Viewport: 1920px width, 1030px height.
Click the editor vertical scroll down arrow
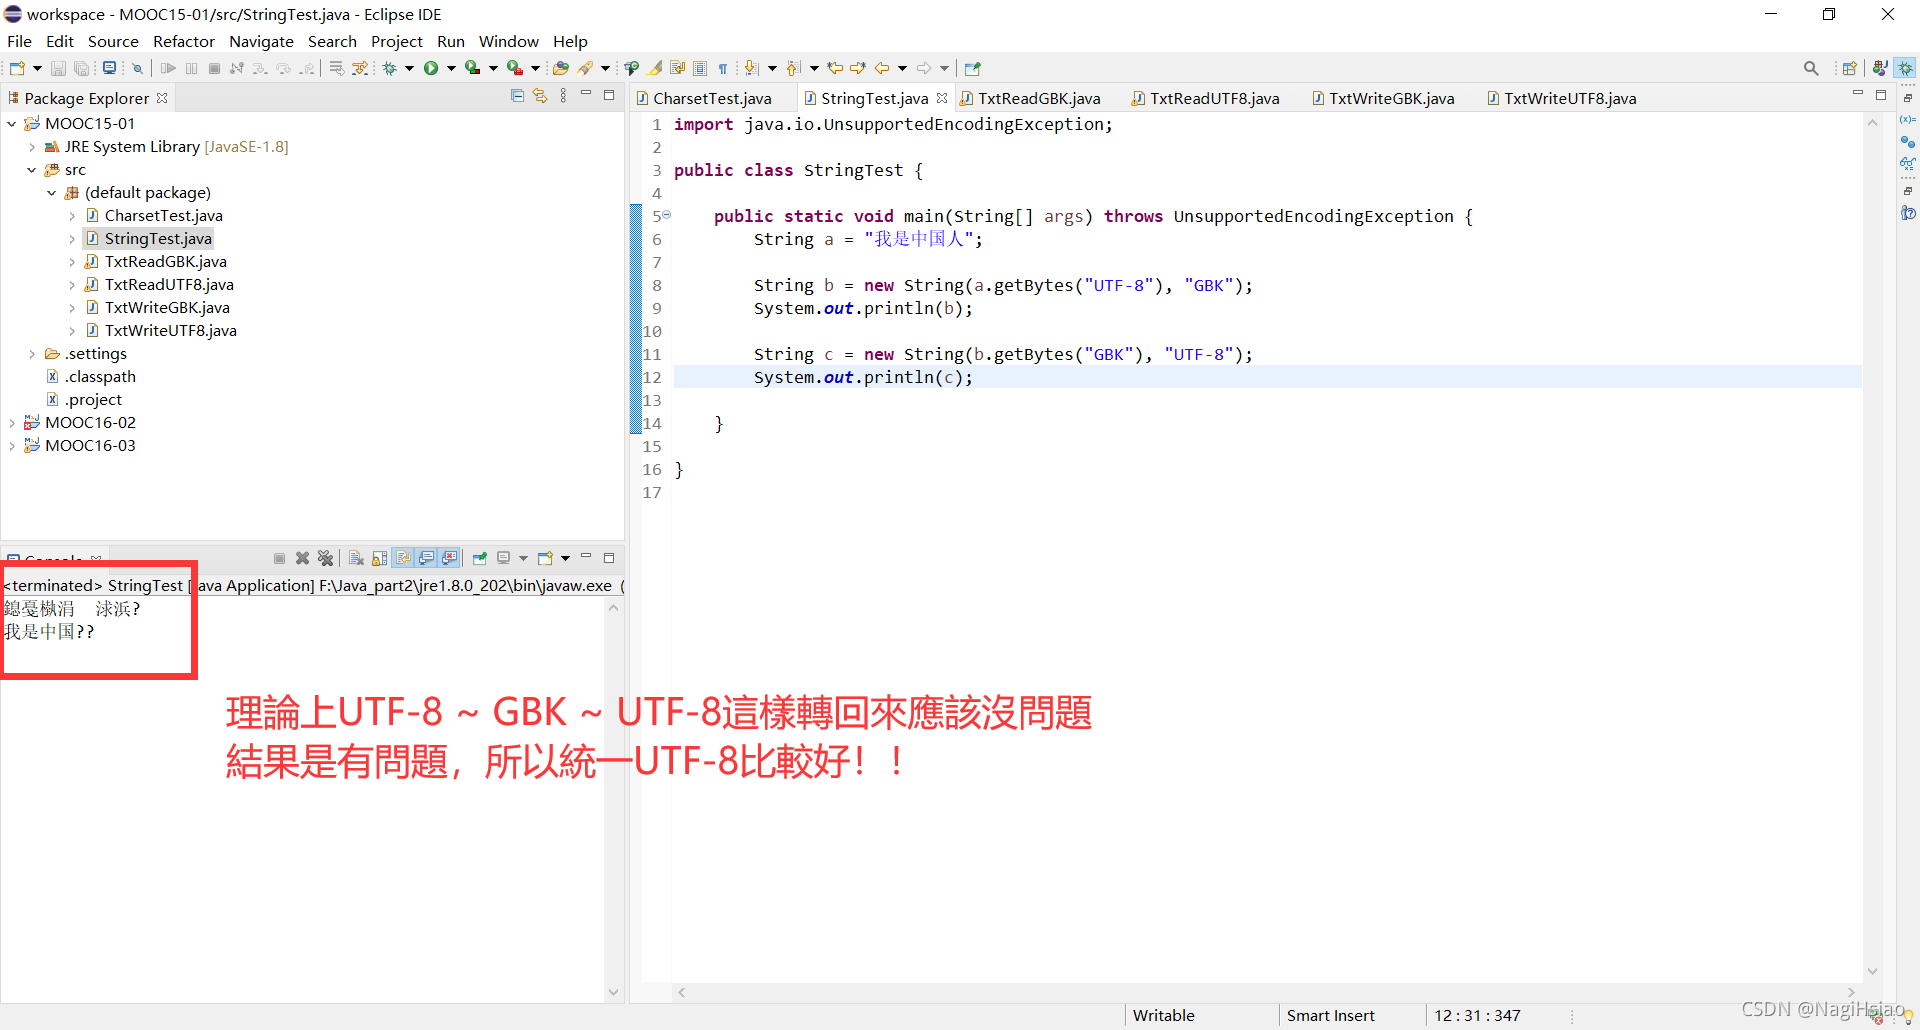click(x=1872, y=971)
